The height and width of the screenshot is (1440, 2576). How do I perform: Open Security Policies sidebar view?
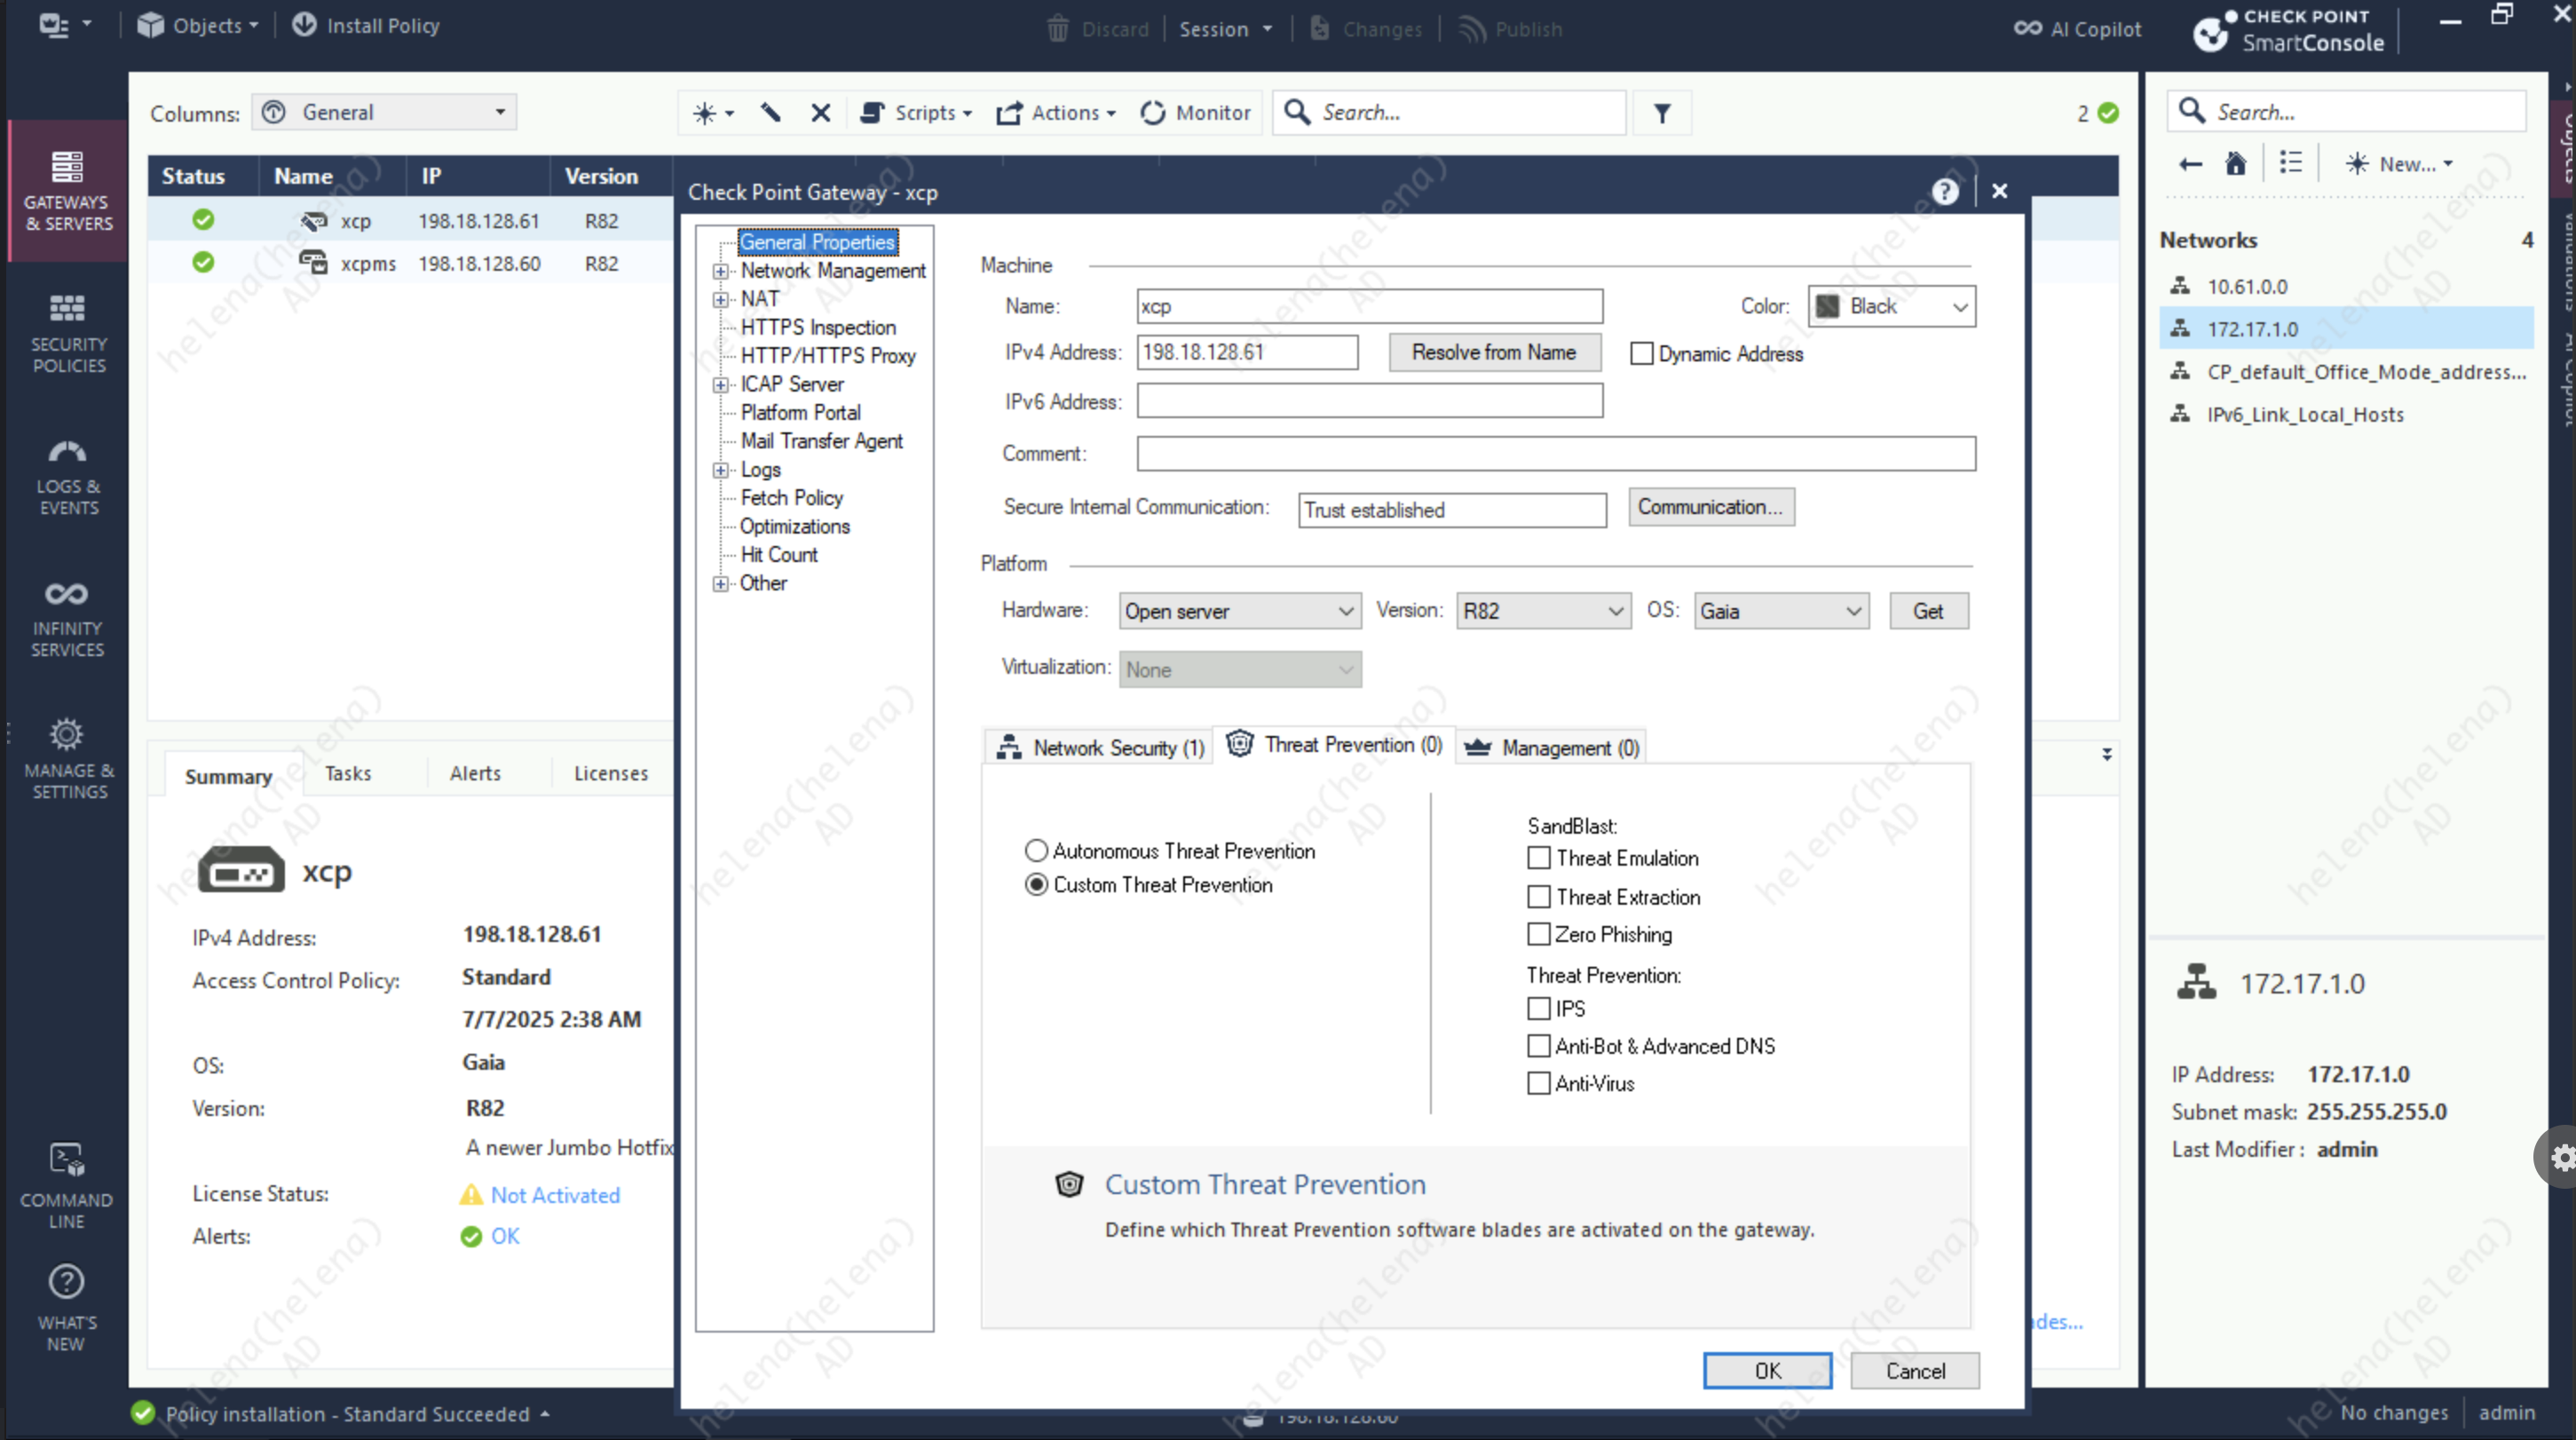pos(67,332)
